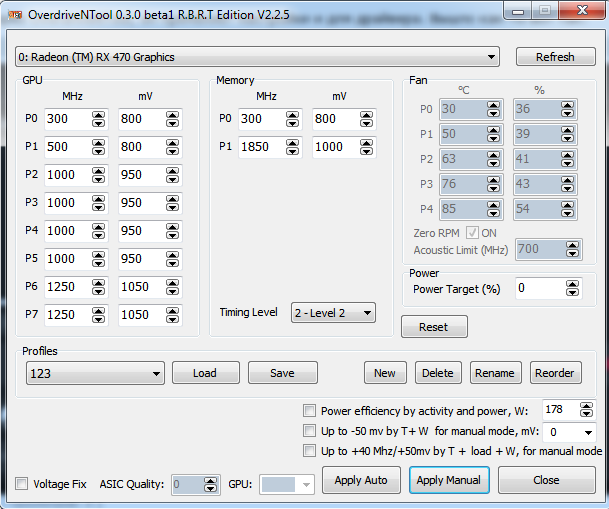609x509 pixels.
Task: Click the Memory P0 mV spinner arrows
Action: pos(366,119)
